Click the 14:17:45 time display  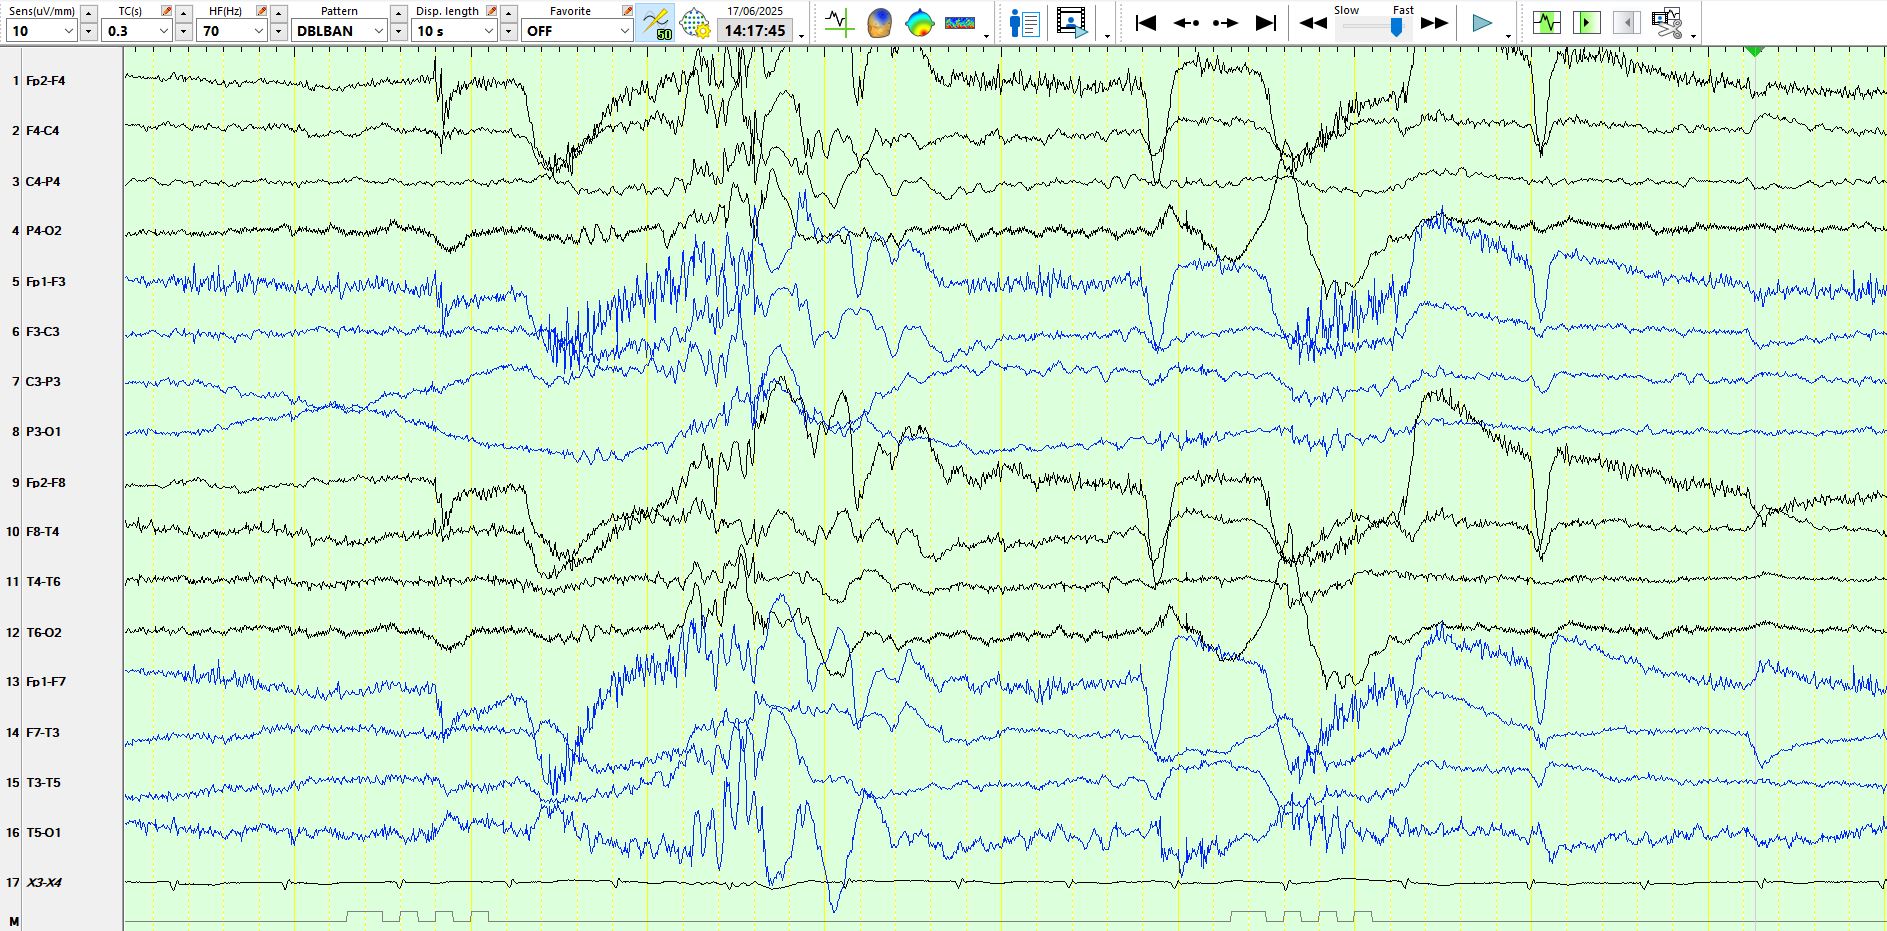tap(755, 31)
